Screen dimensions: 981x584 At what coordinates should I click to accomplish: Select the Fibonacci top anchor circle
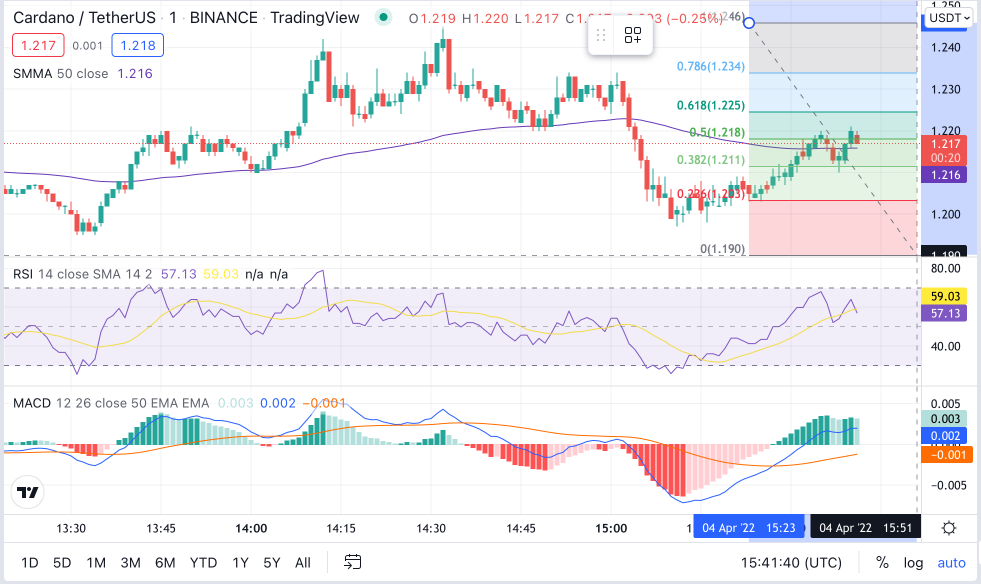point(749,23)
